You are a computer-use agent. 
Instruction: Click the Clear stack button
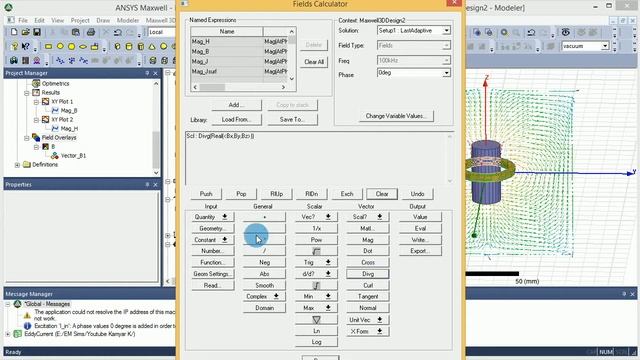pos(382,194)
